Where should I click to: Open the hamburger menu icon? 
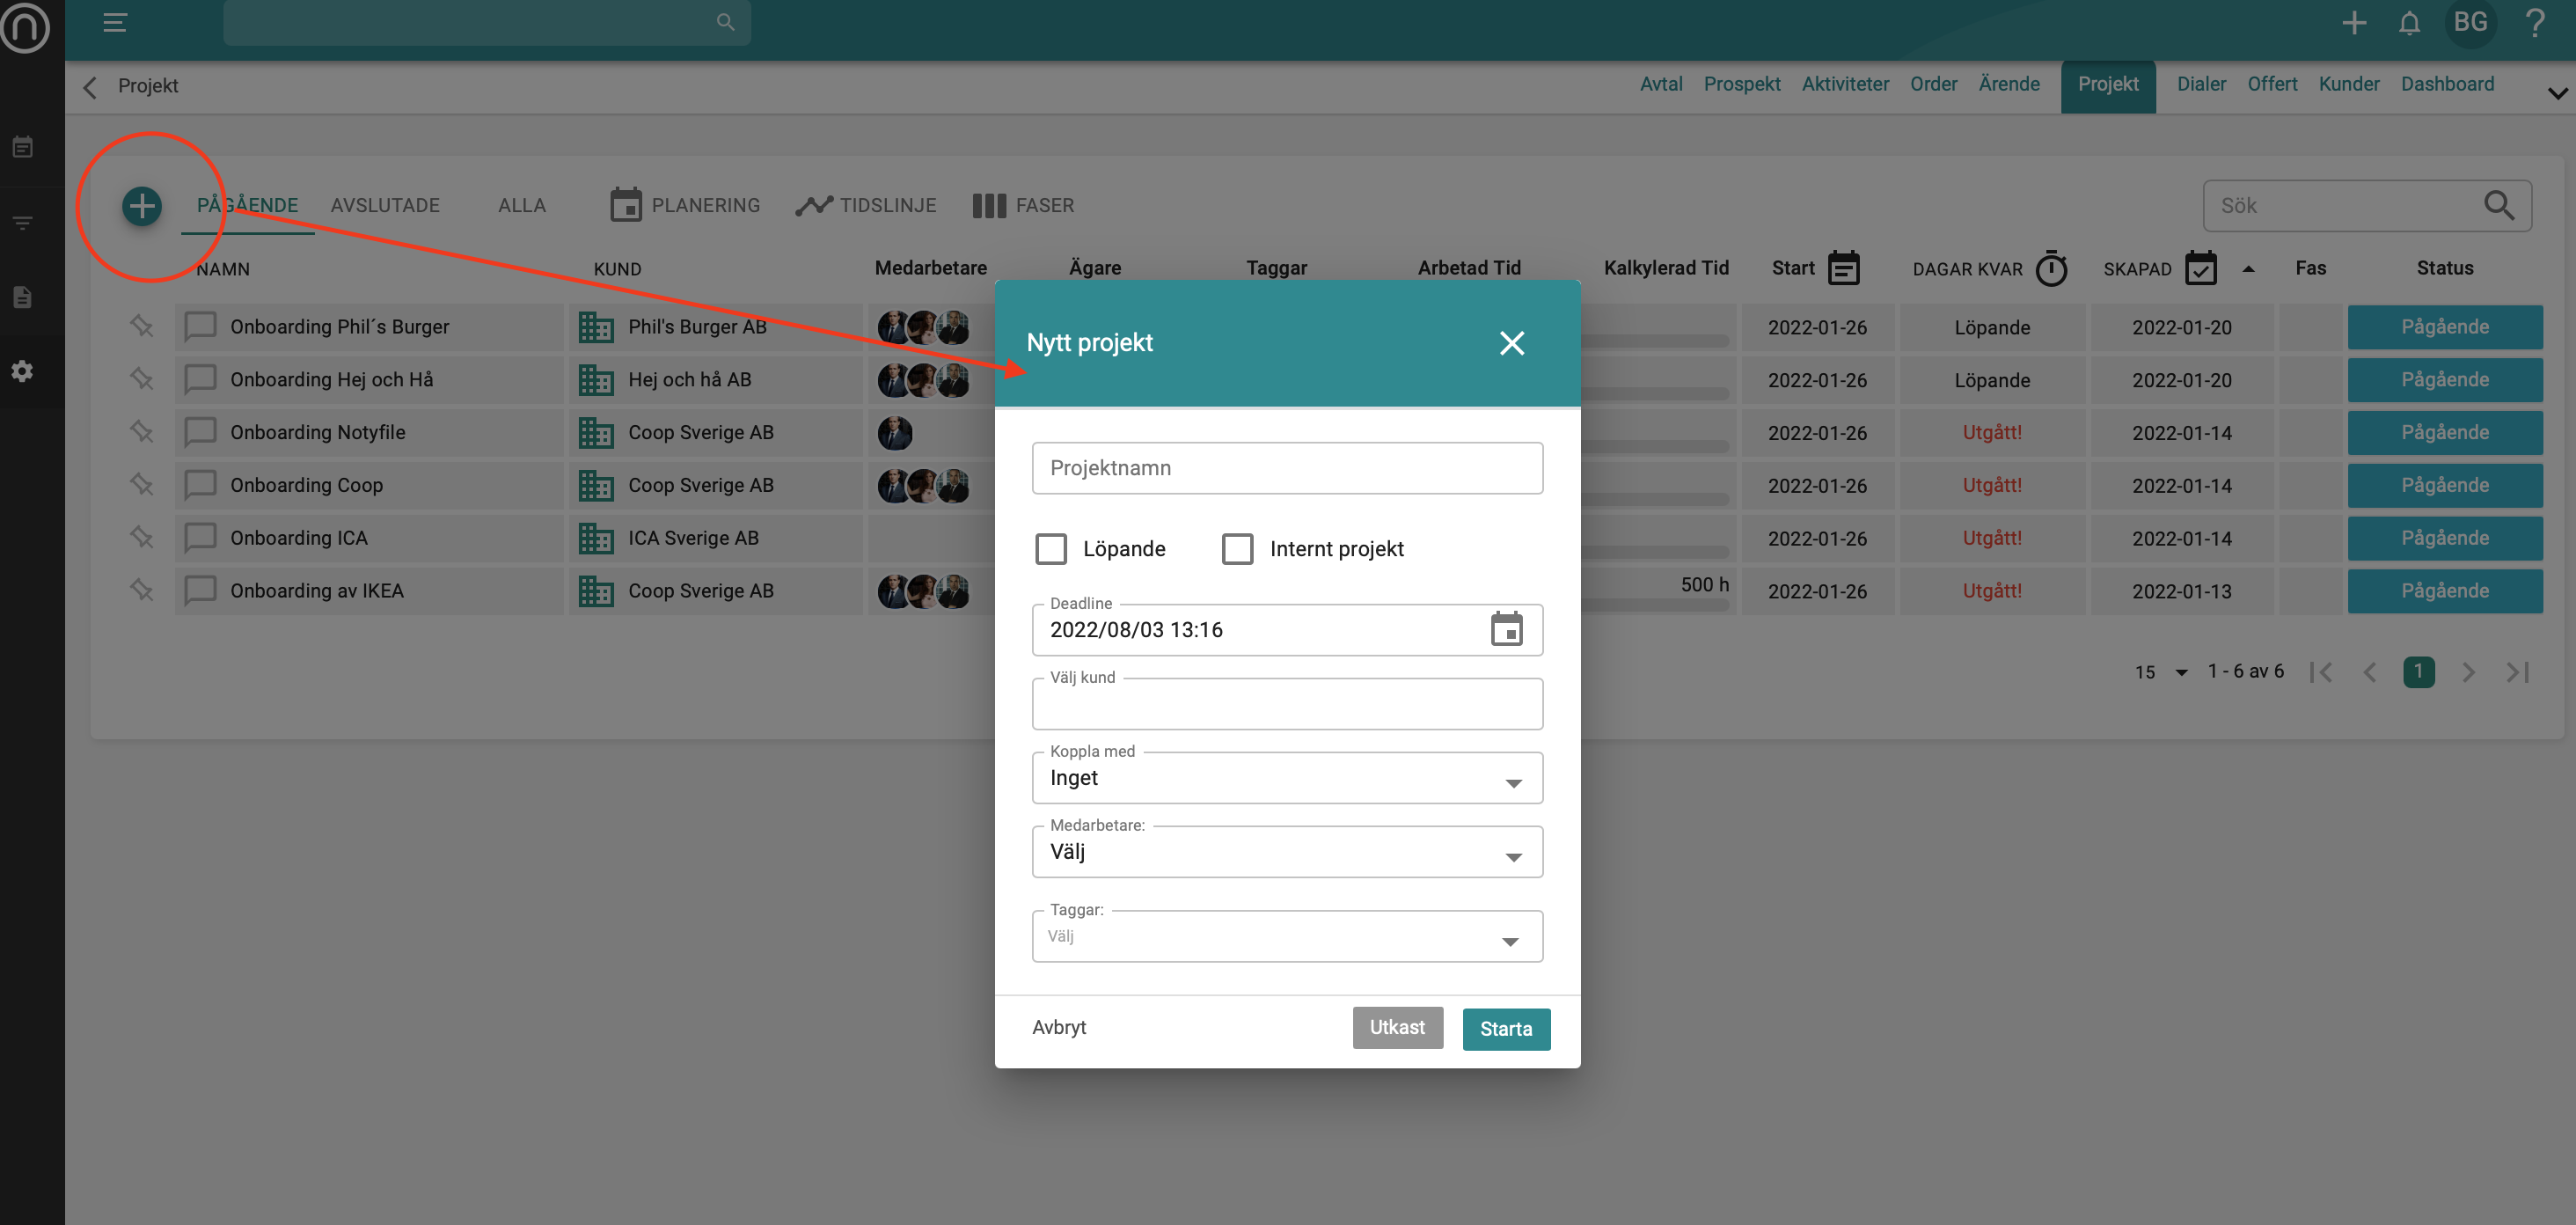pyautogui.click(x=115, y=22)
